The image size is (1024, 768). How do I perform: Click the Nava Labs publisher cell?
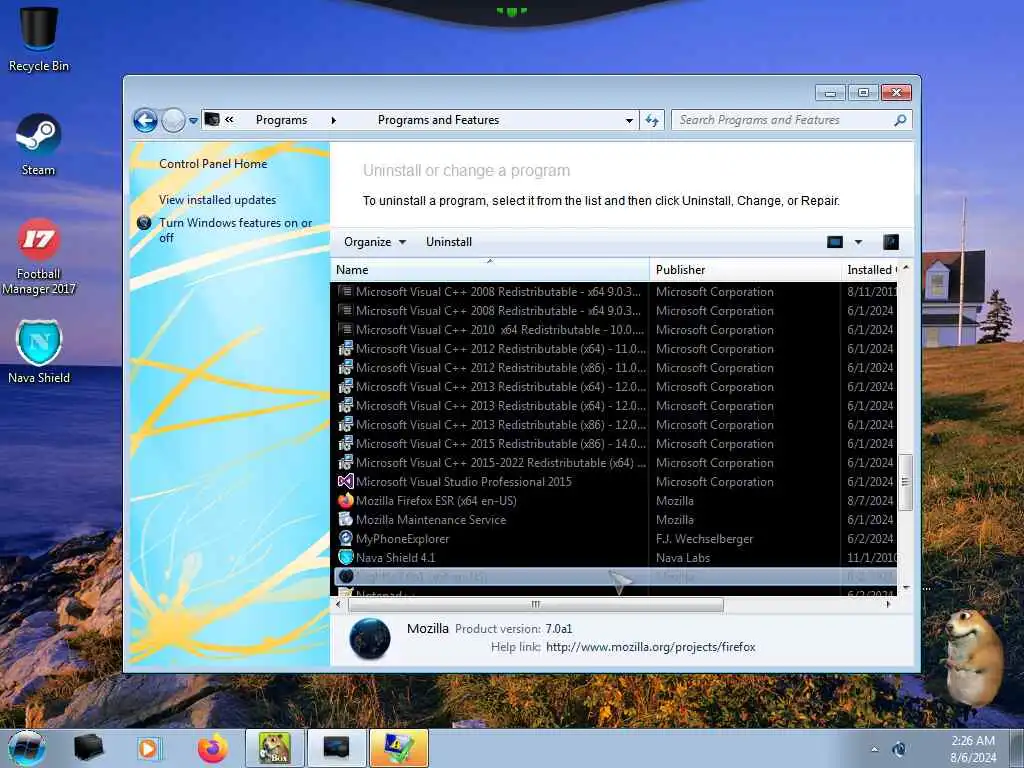coord(682,558)
